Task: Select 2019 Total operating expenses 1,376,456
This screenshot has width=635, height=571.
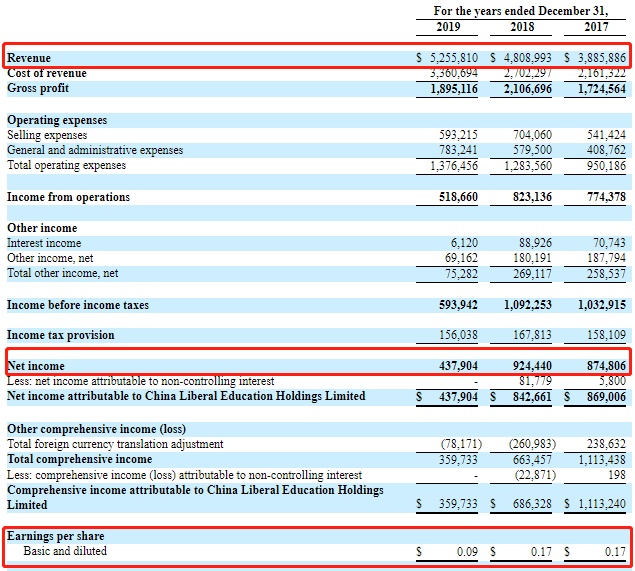Action: [x=454, y=166]
